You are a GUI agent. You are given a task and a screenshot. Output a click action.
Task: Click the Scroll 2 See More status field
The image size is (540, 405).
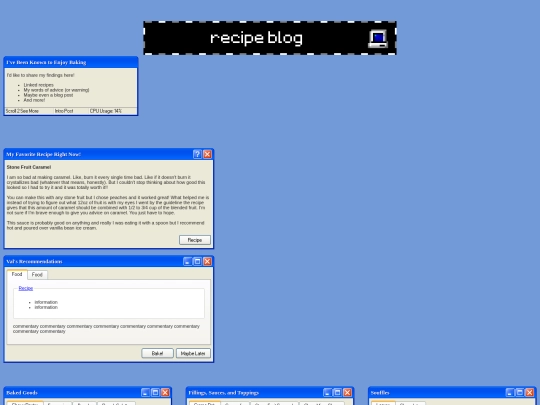point(29,111)
